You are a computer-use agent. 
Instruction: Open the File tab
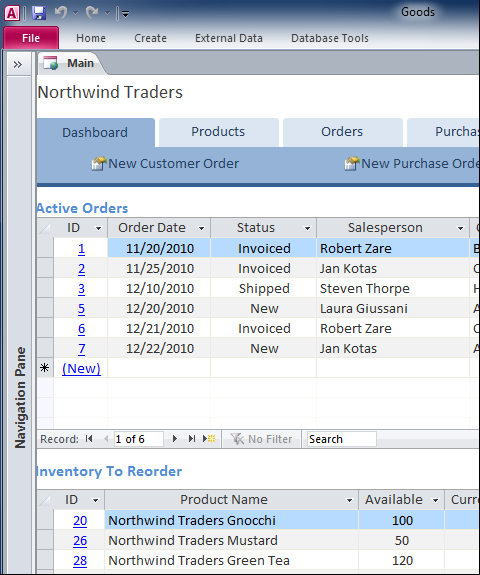31,38
